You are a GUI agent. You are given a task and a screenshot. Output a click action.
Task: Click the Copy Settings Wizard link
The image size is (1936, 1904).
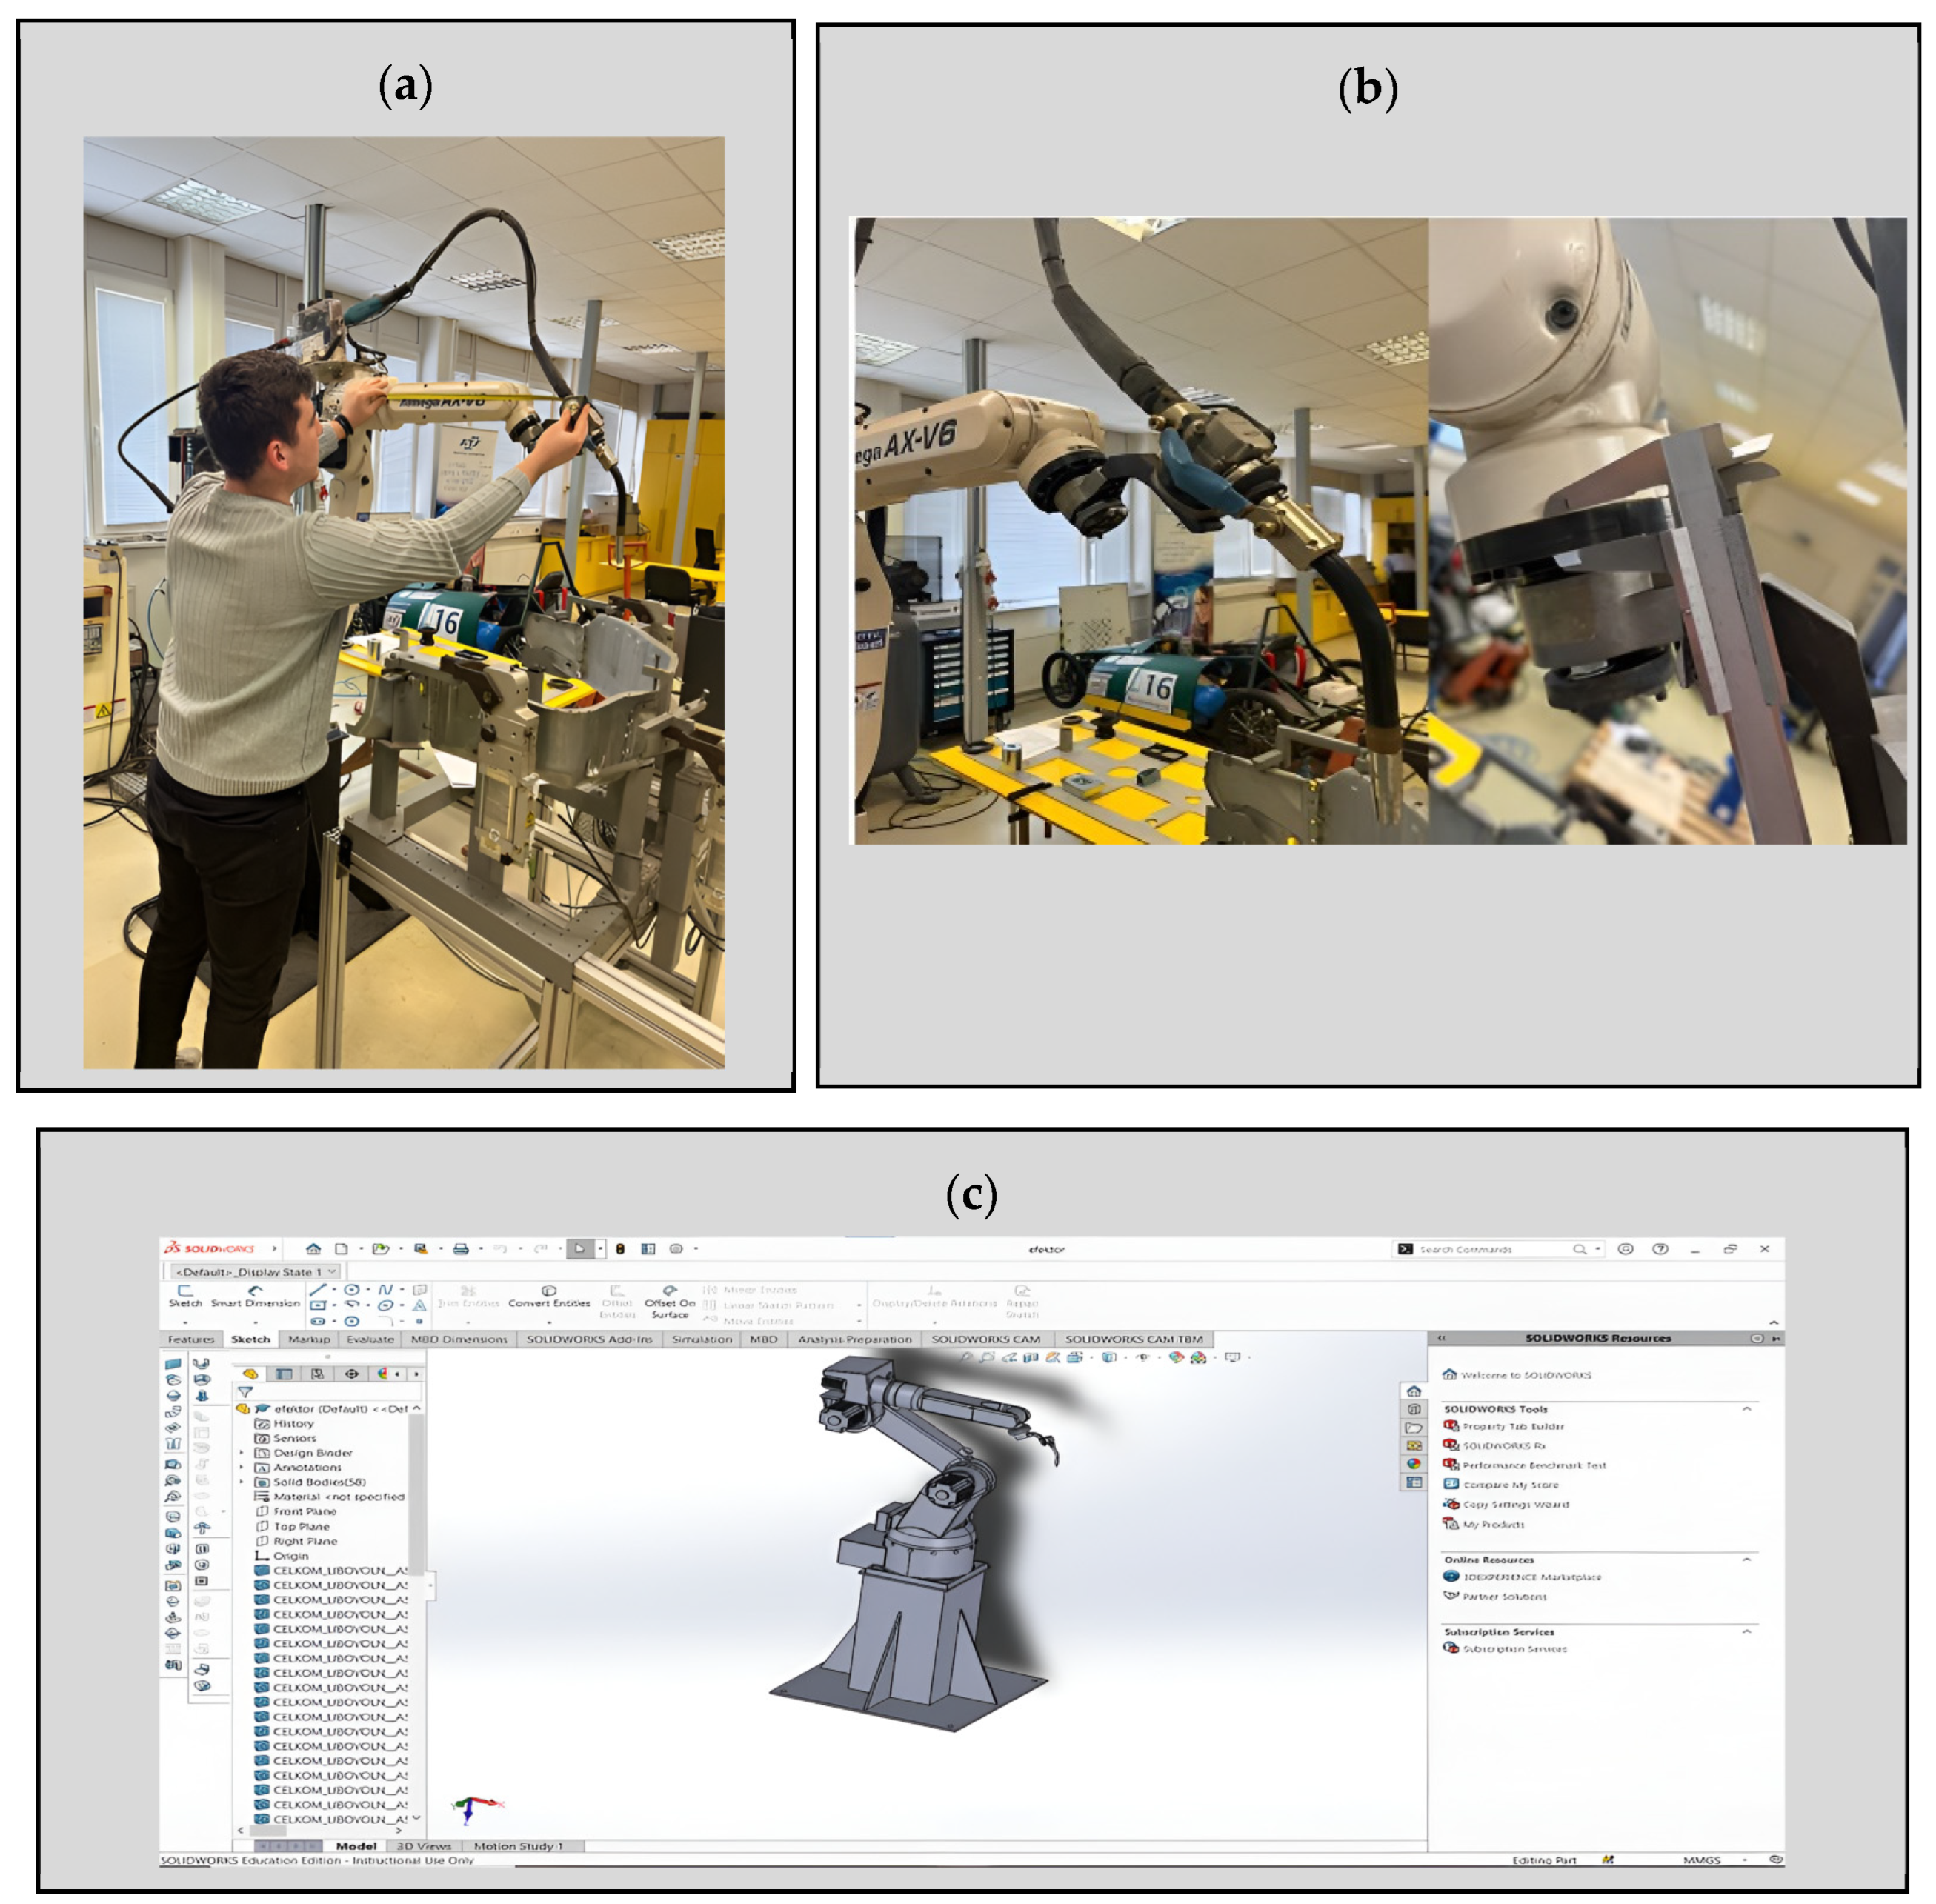(1506, 1504)
